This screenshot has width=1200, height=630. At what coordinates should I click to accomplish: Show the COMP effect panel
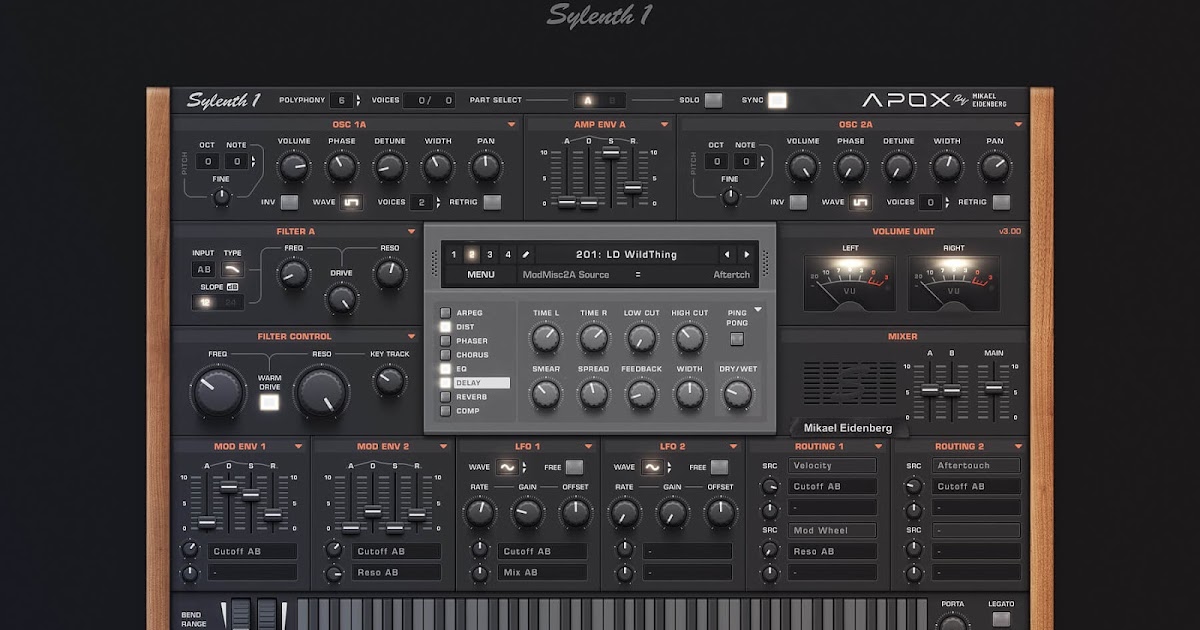[467, 411]
